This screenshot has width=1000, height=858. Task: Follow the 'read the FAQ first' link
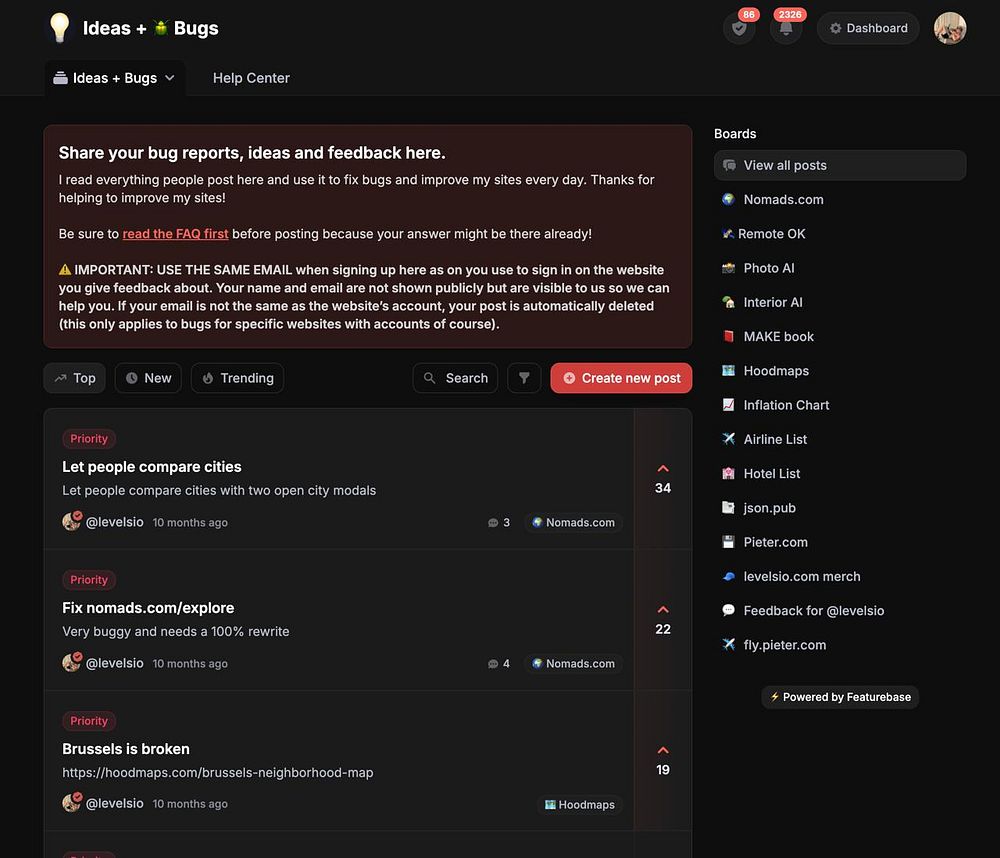(175, 234)
